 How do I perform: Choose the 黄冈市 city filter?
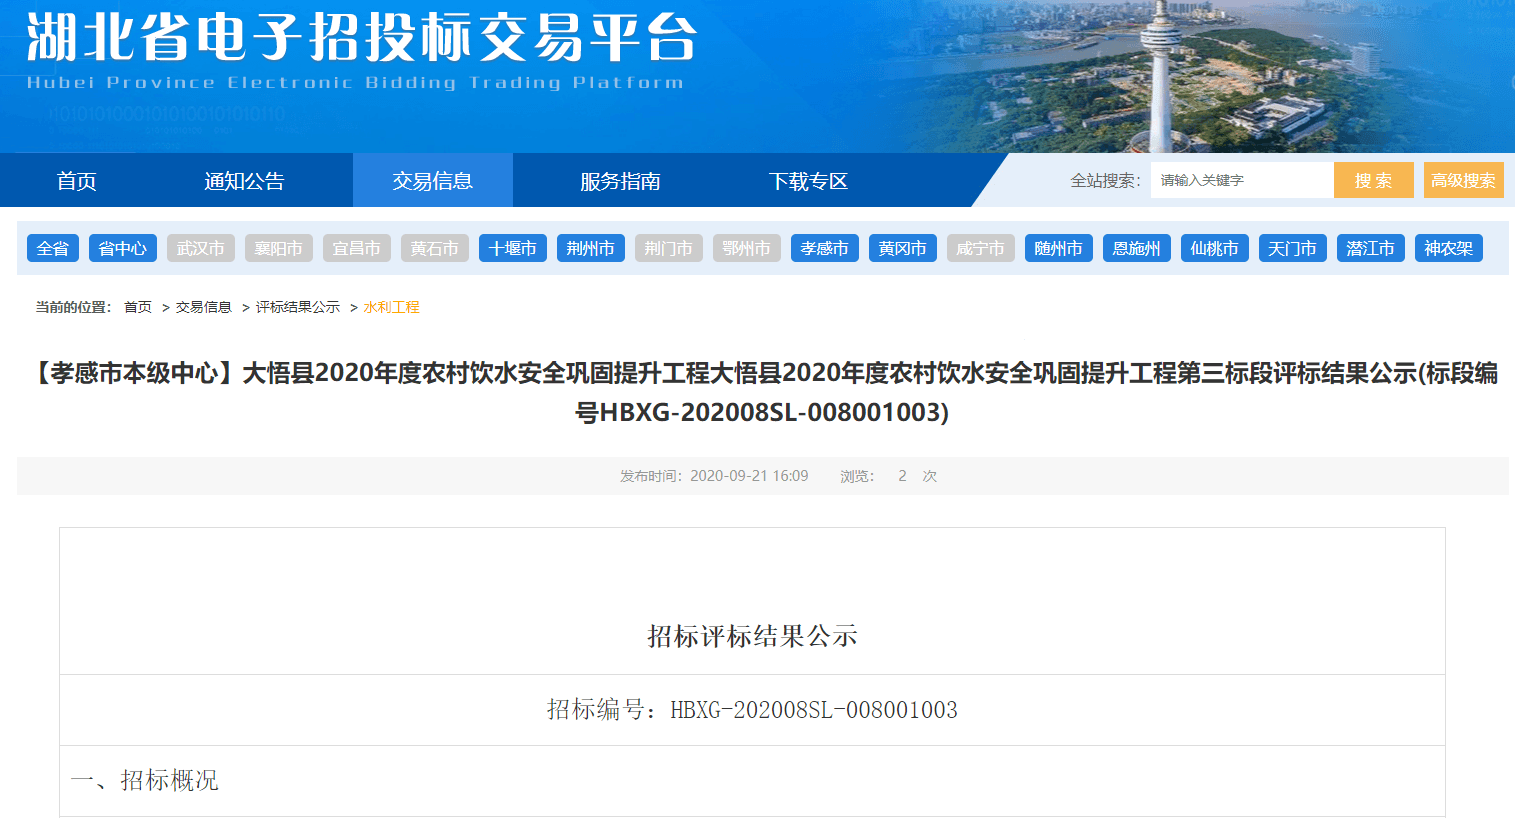(x=903, y=248)
